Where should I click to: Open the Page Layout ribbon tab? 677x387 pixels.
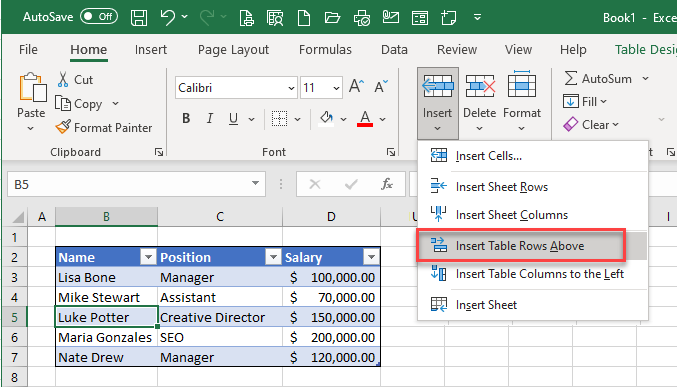(x=233, y=50)
